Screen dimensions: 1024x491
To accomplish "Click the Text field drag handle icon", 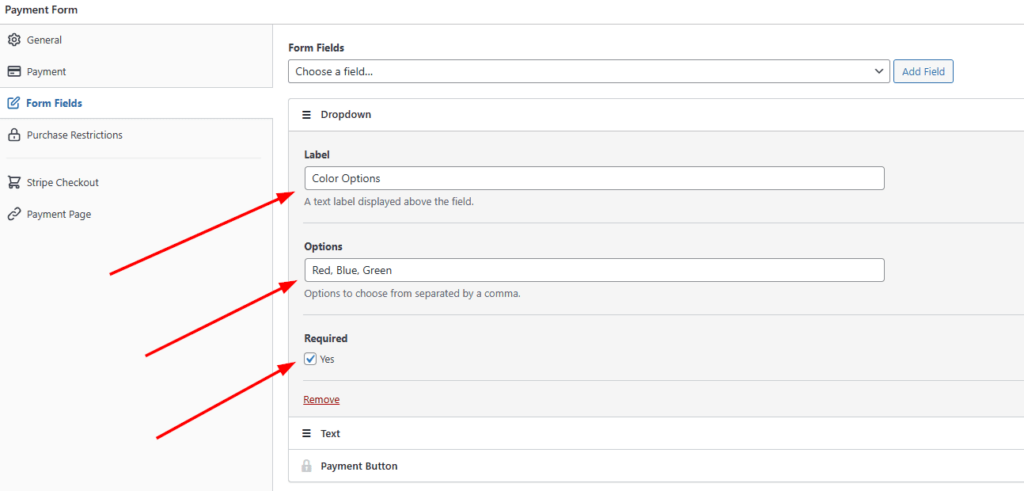I will coord(306,434).
